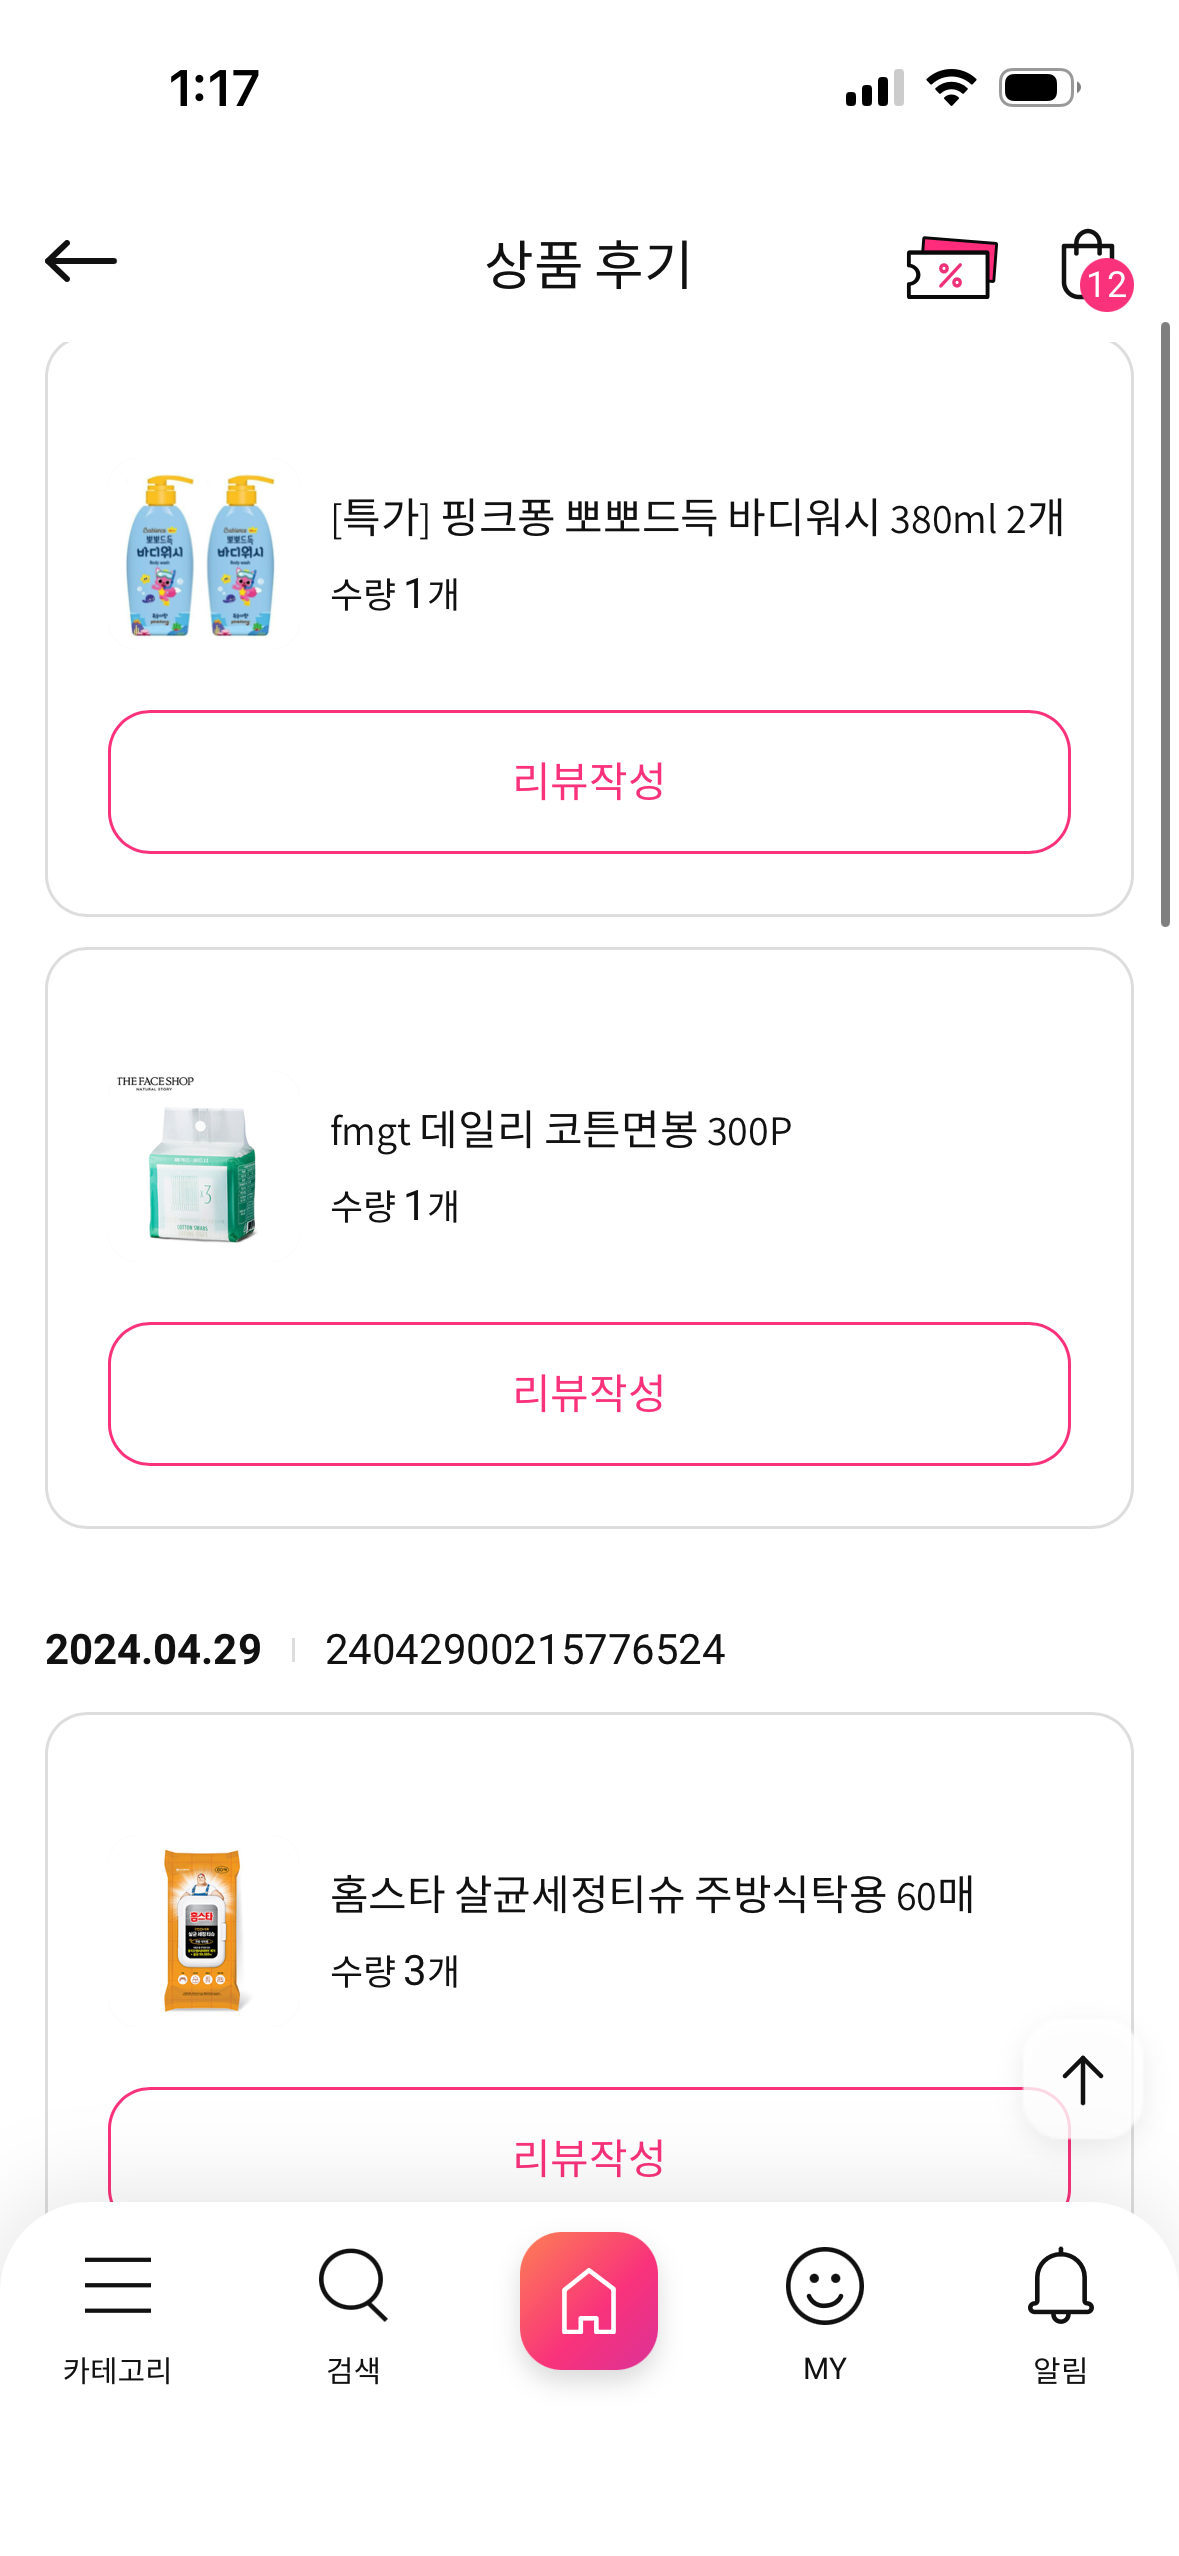Screen dimensions: 1179x2556
Task: Select the fmgt 데일리 코튼면봉 300P title
Action: [x=561, y=1131]
